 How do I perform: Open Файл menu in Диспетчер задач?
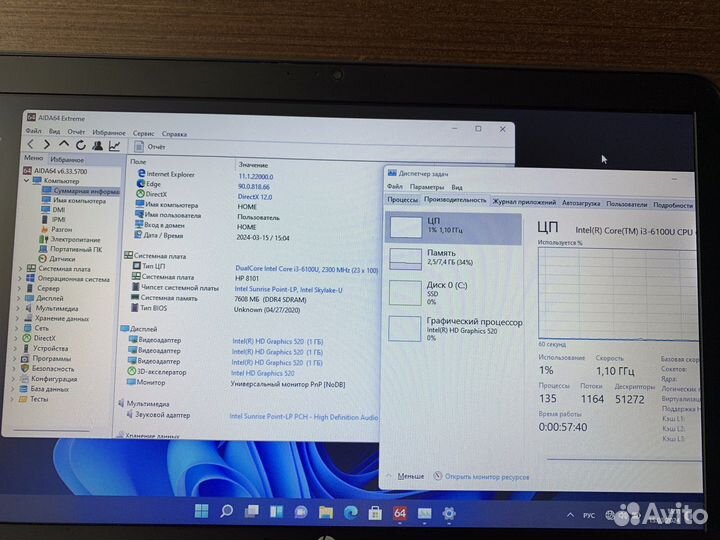(394, 186)
